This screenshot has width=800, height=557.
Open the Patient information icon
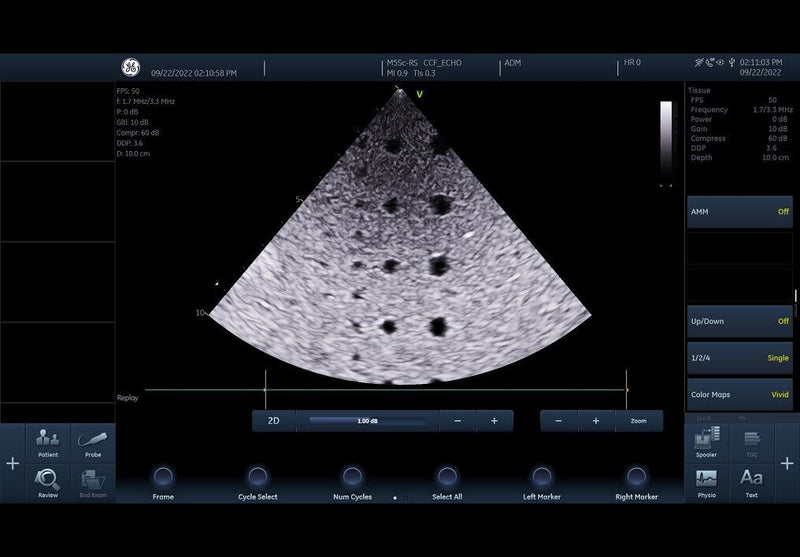(x=47, y=441)
